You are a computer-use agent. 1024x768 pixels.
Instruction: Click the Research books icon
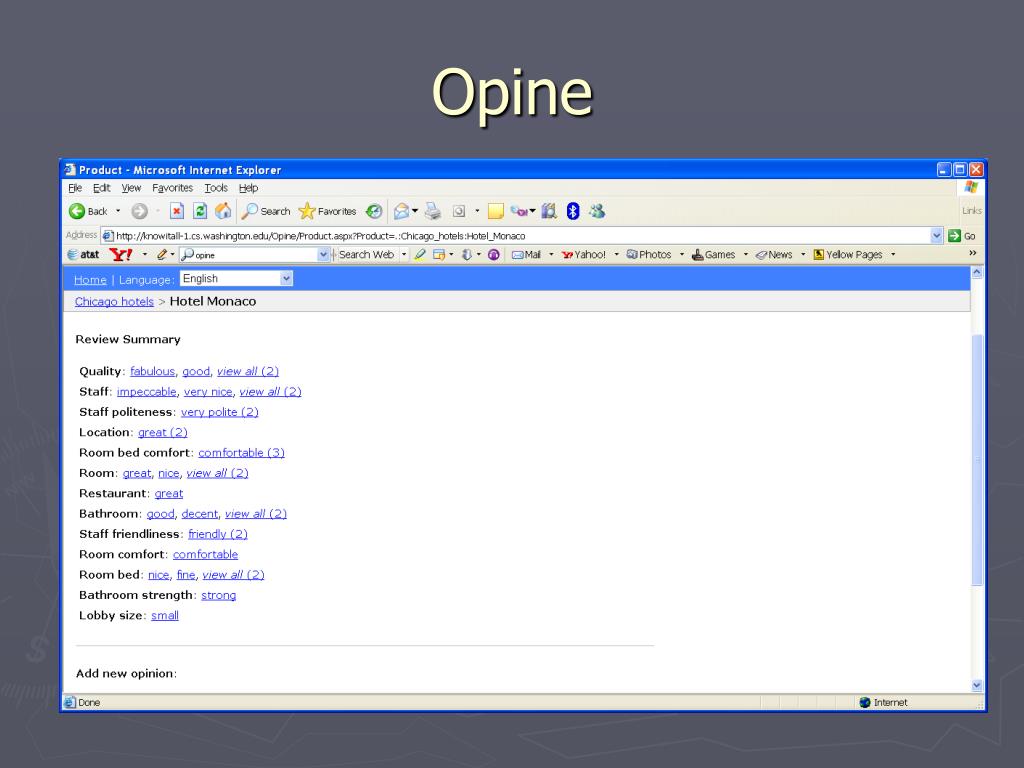[549, 211]
